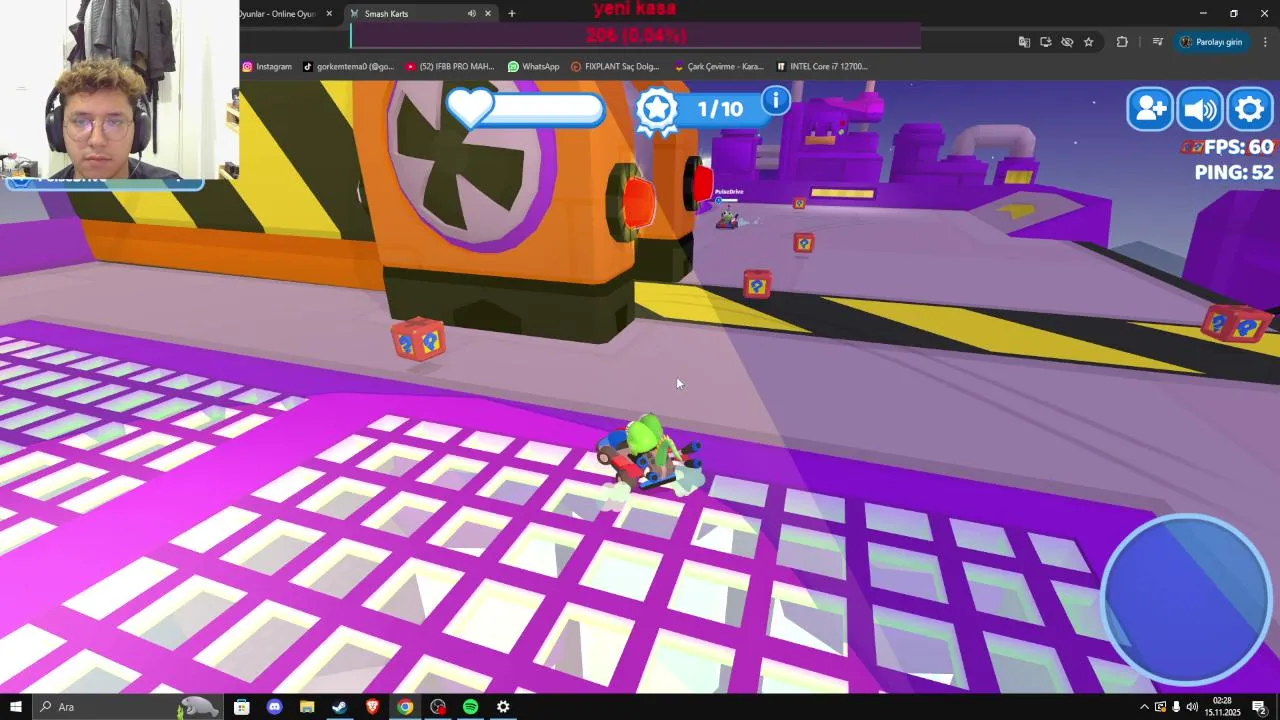Close the Oyunlar - Online Oyun tab

(x=329, y=13)
